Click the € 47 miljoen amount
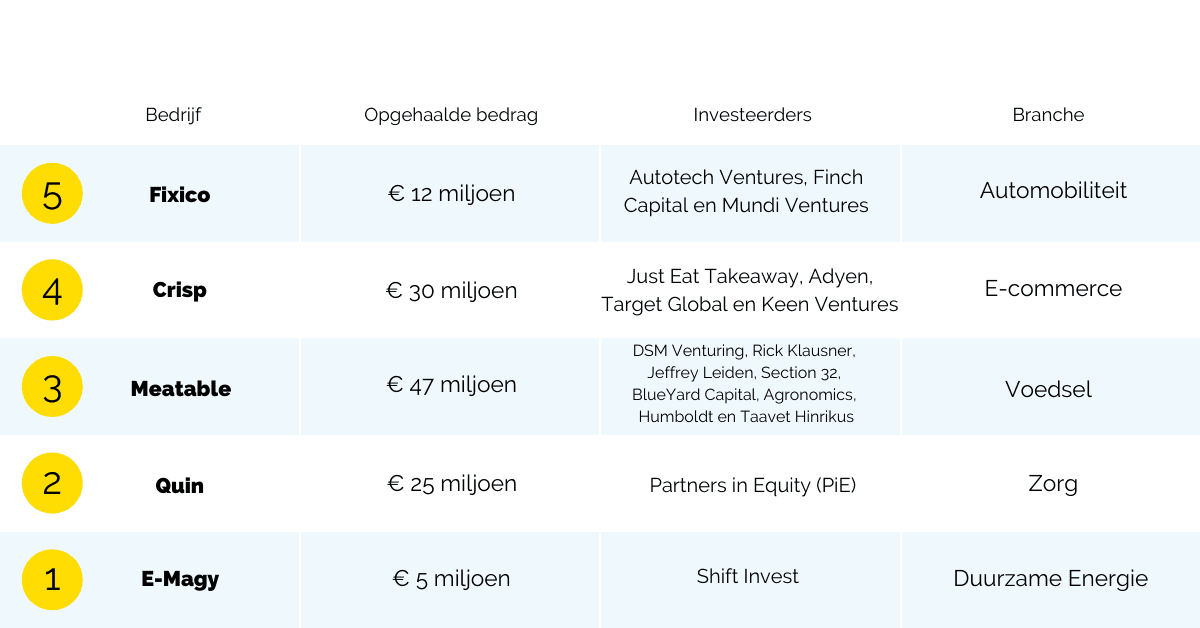Image resolution: width=1200 pixels, height=628 pixels. click(452, 385)
